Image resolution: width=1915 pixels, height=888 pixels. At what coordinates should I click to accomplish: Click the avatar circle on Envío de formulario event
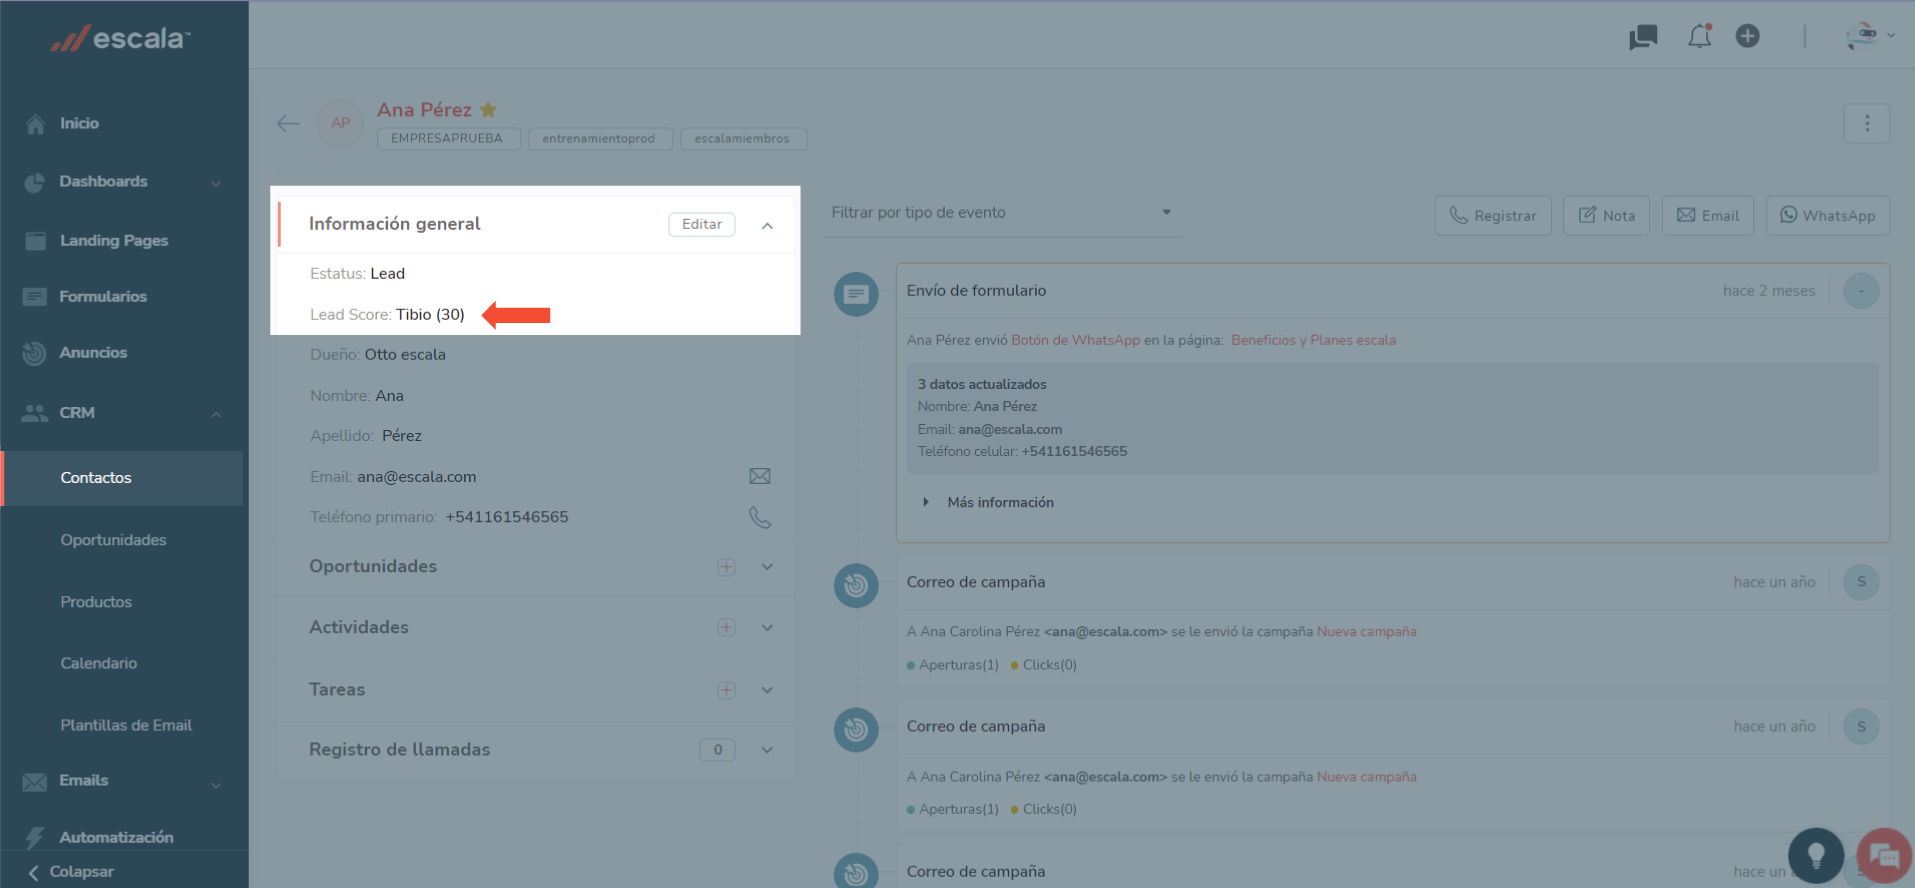point(1861,291)
